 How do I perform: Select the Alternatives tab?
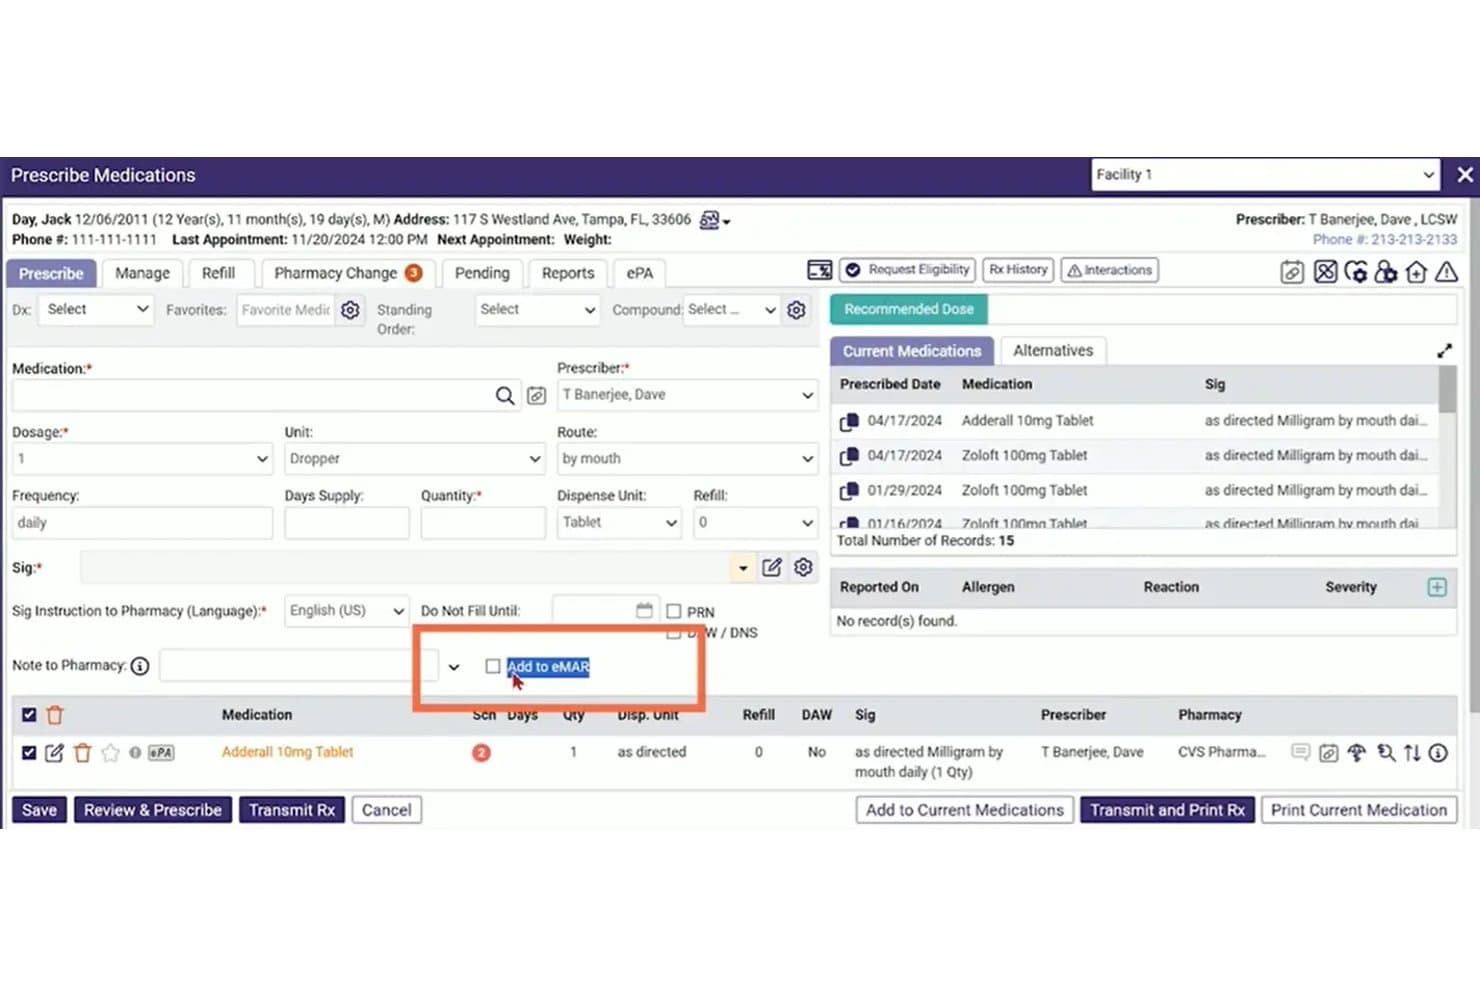(x=1053, y=351)
